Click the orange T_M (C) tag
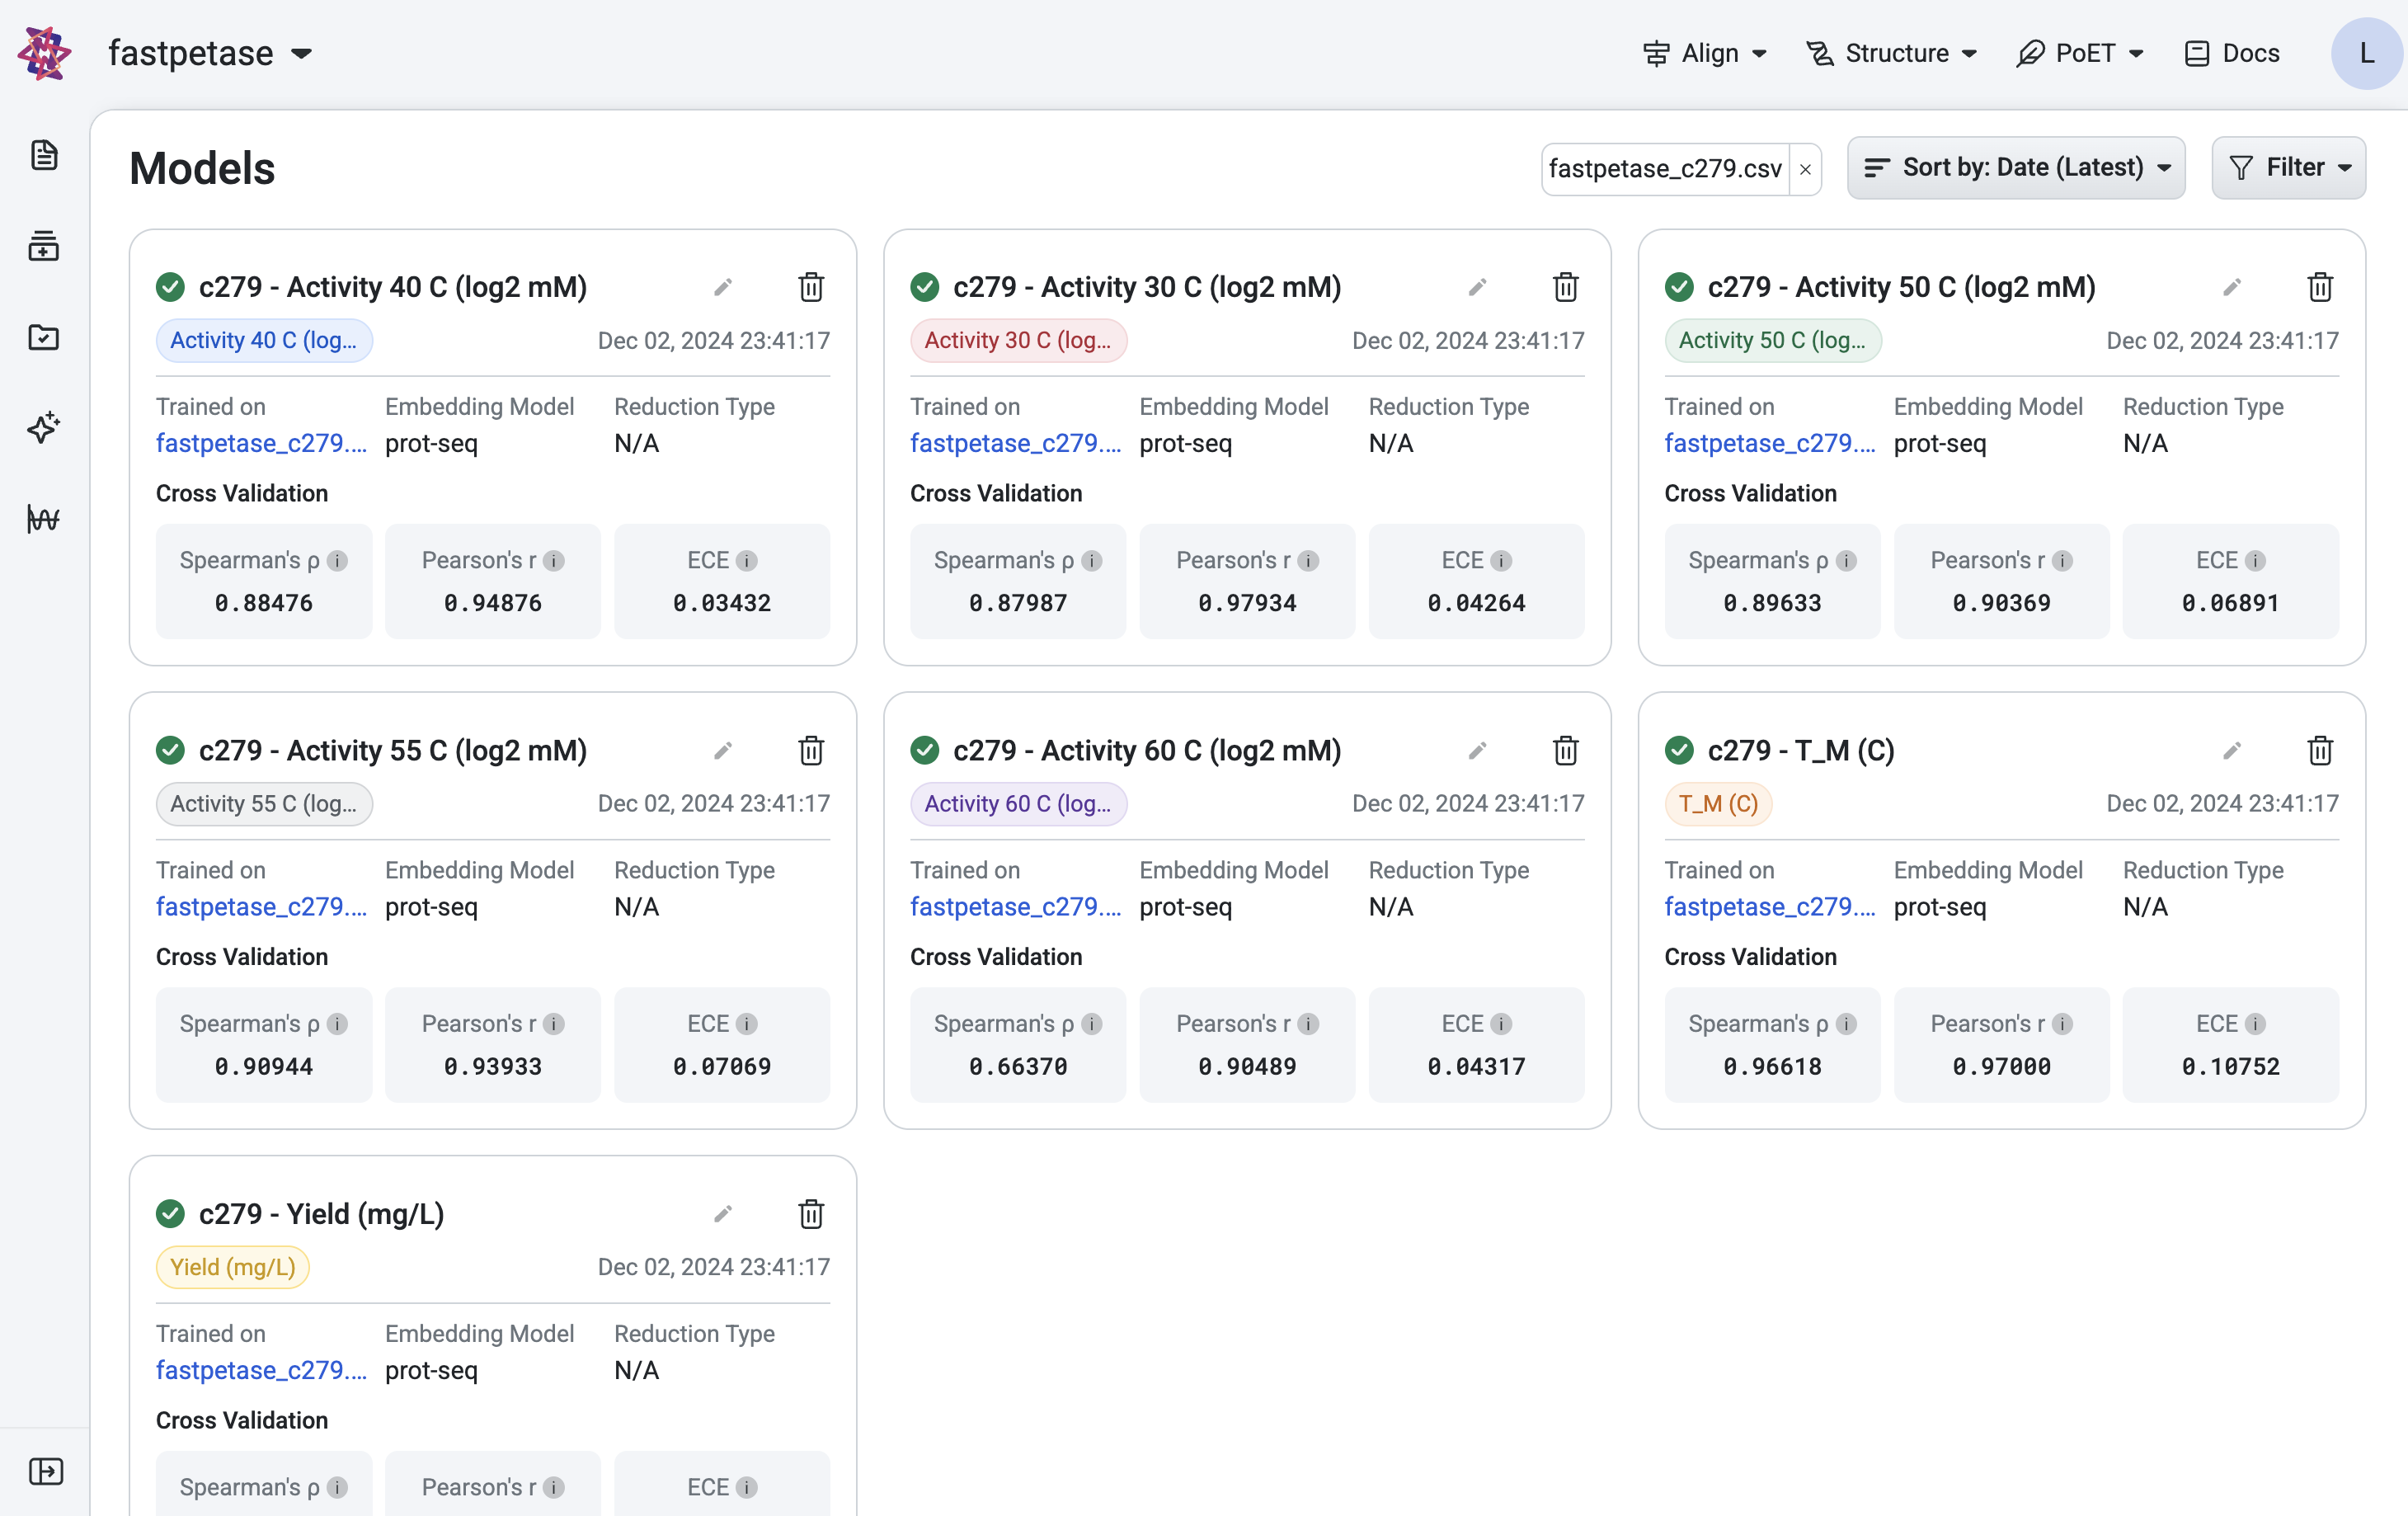This screenshot has height=1516, width=2408. coord(1718,803)
